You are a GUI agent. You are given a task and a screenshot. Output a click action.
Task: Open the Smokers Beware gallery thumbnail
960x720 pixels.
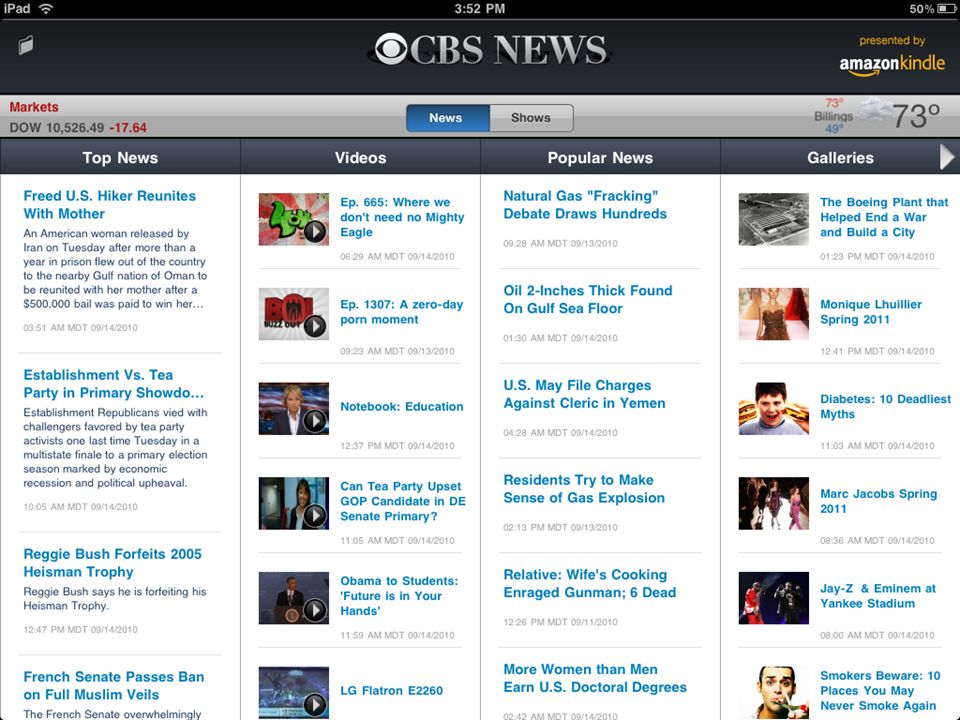pos(773,692)
